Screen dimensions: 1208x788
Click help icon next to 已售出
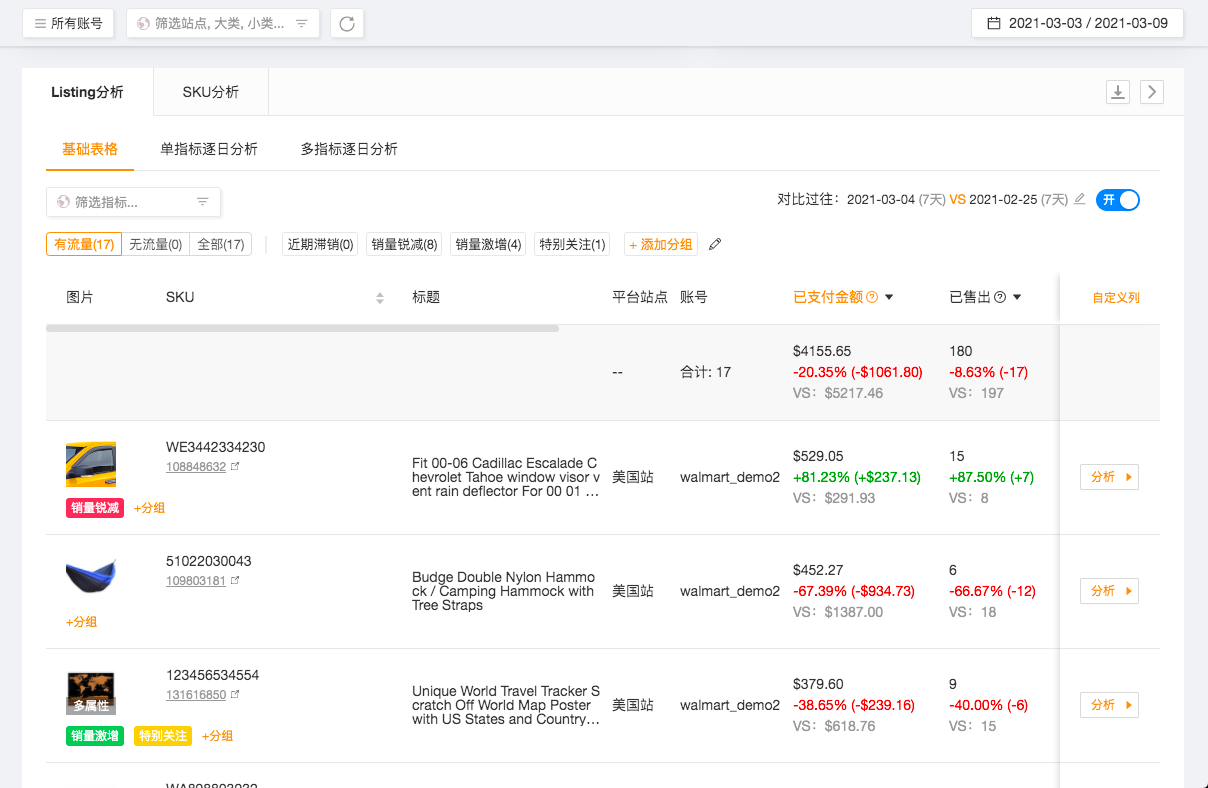point(1000,297)
